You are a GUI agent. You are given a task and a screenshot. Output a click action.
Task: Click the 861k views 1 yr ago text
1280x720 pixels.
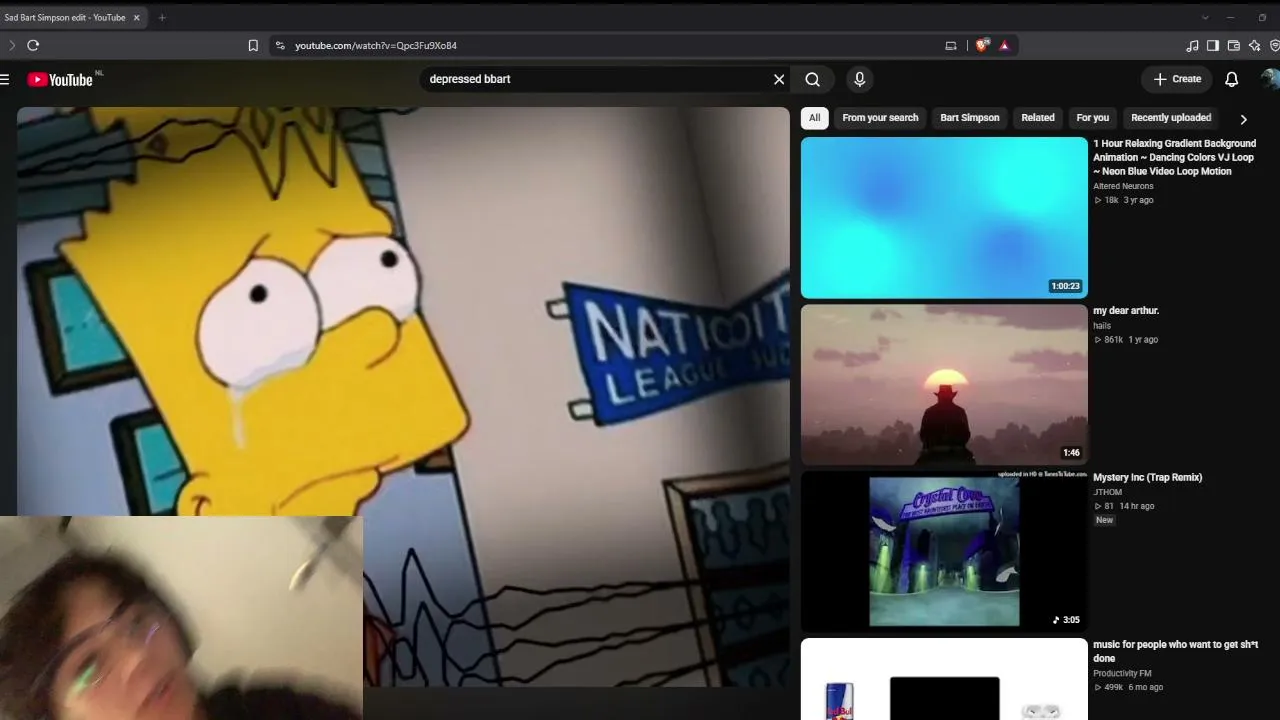[x=1126, y=340]
